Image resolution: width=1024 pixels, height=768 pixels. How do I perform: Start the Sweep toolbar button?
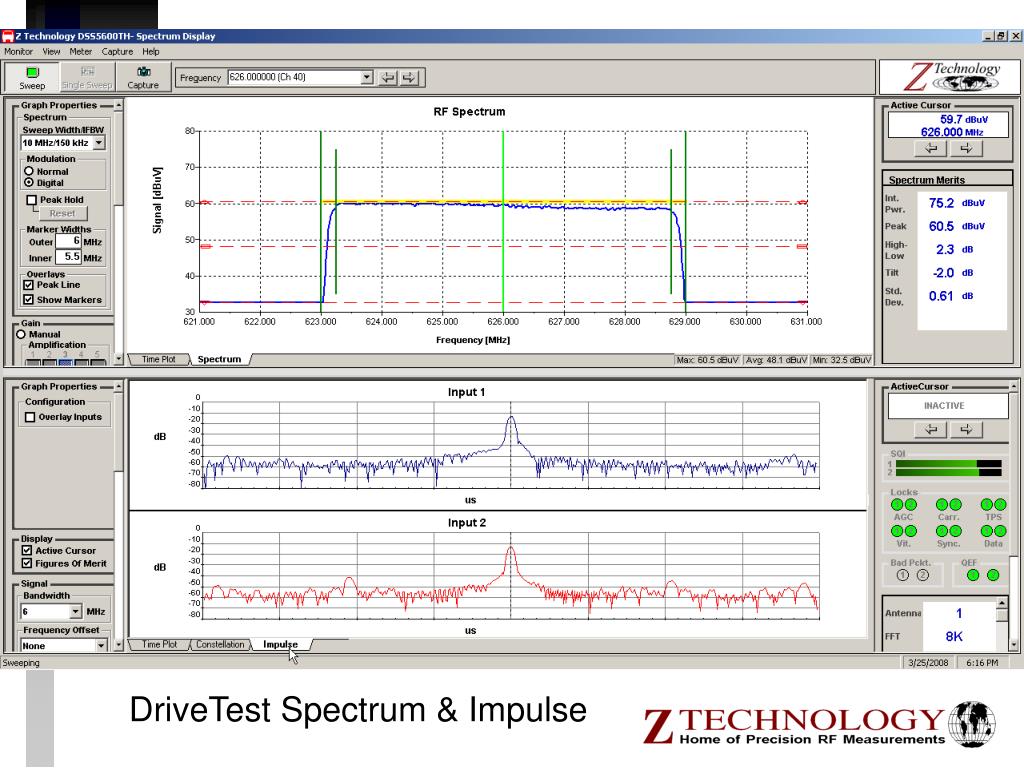point(32,77)
